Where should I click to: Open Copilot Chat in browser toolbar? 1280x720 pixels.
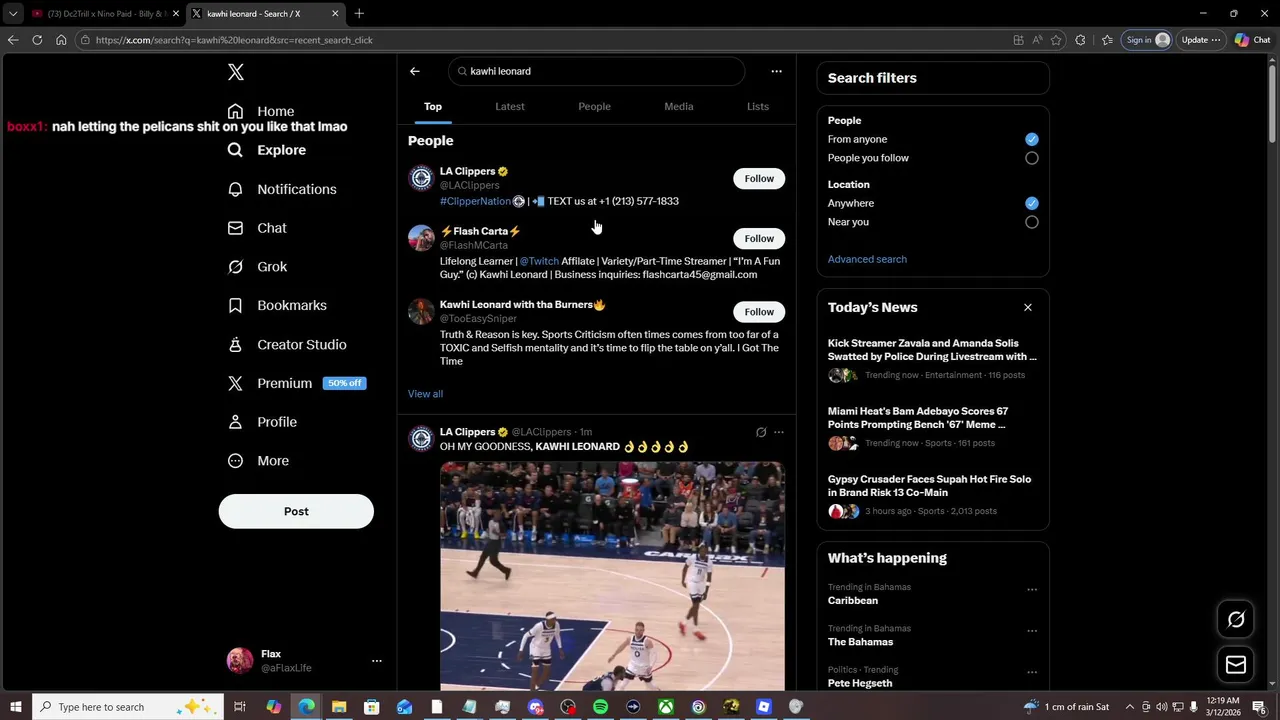[x=1252, y=40]
